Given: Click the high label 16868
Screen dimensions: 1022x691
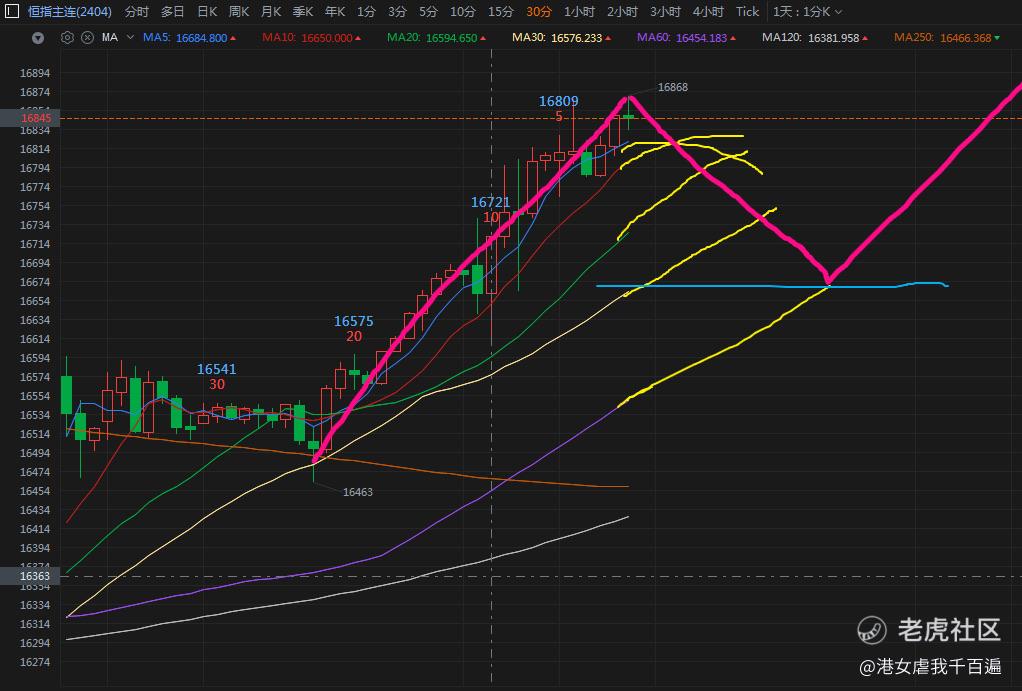Looking at the screenshot, I should tap(673, 87).
